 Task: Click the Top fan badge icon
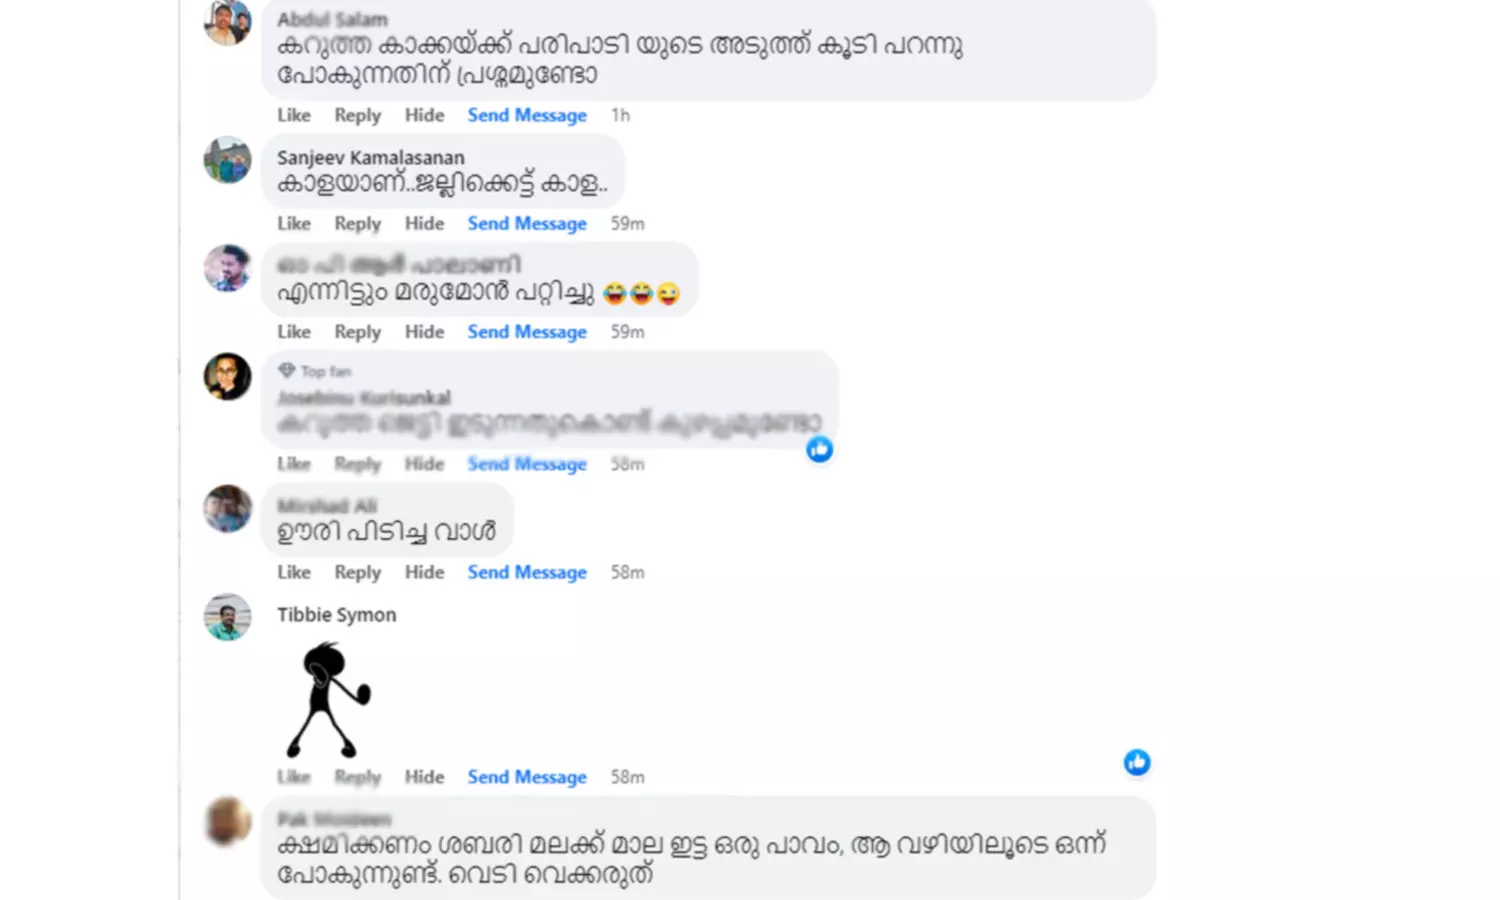pos(287,371)
